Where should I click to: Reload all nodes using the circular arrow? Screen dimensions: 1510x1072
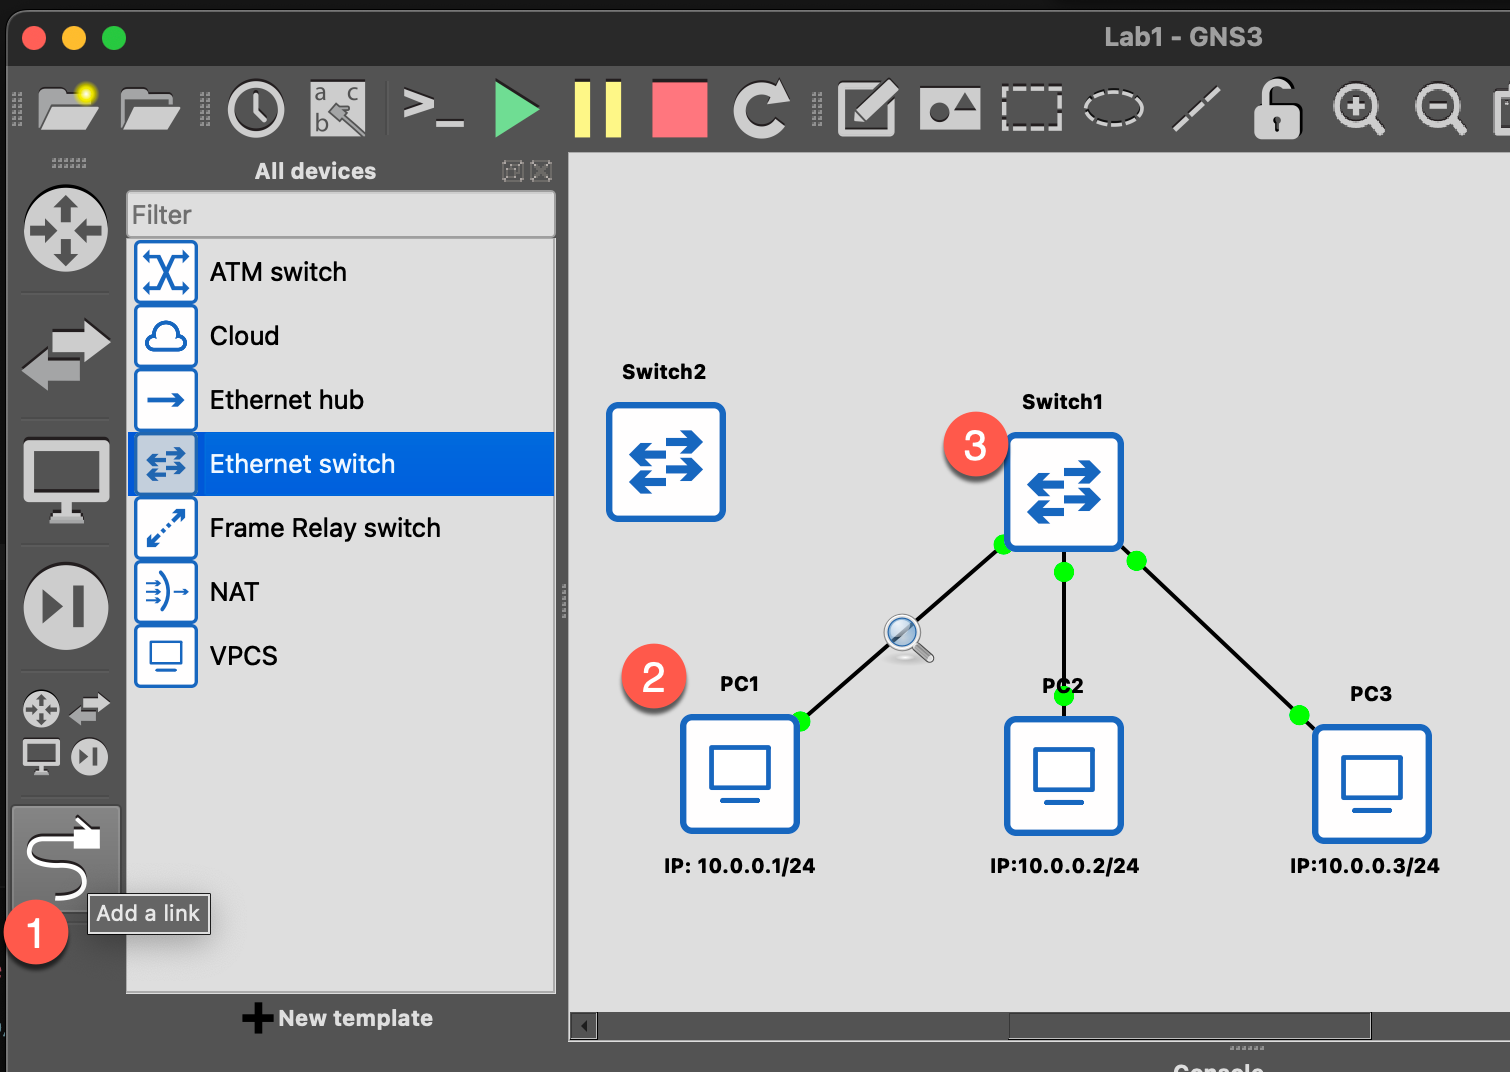point(761,109)
